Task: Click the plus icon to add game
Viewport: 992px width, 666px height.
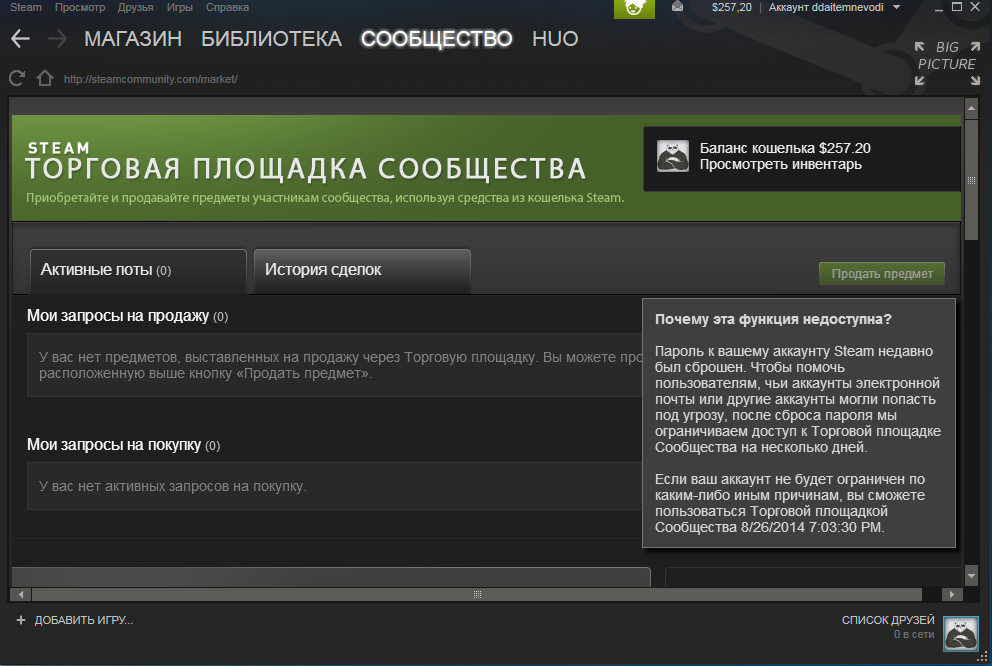Action: click(x=21, y=620)
